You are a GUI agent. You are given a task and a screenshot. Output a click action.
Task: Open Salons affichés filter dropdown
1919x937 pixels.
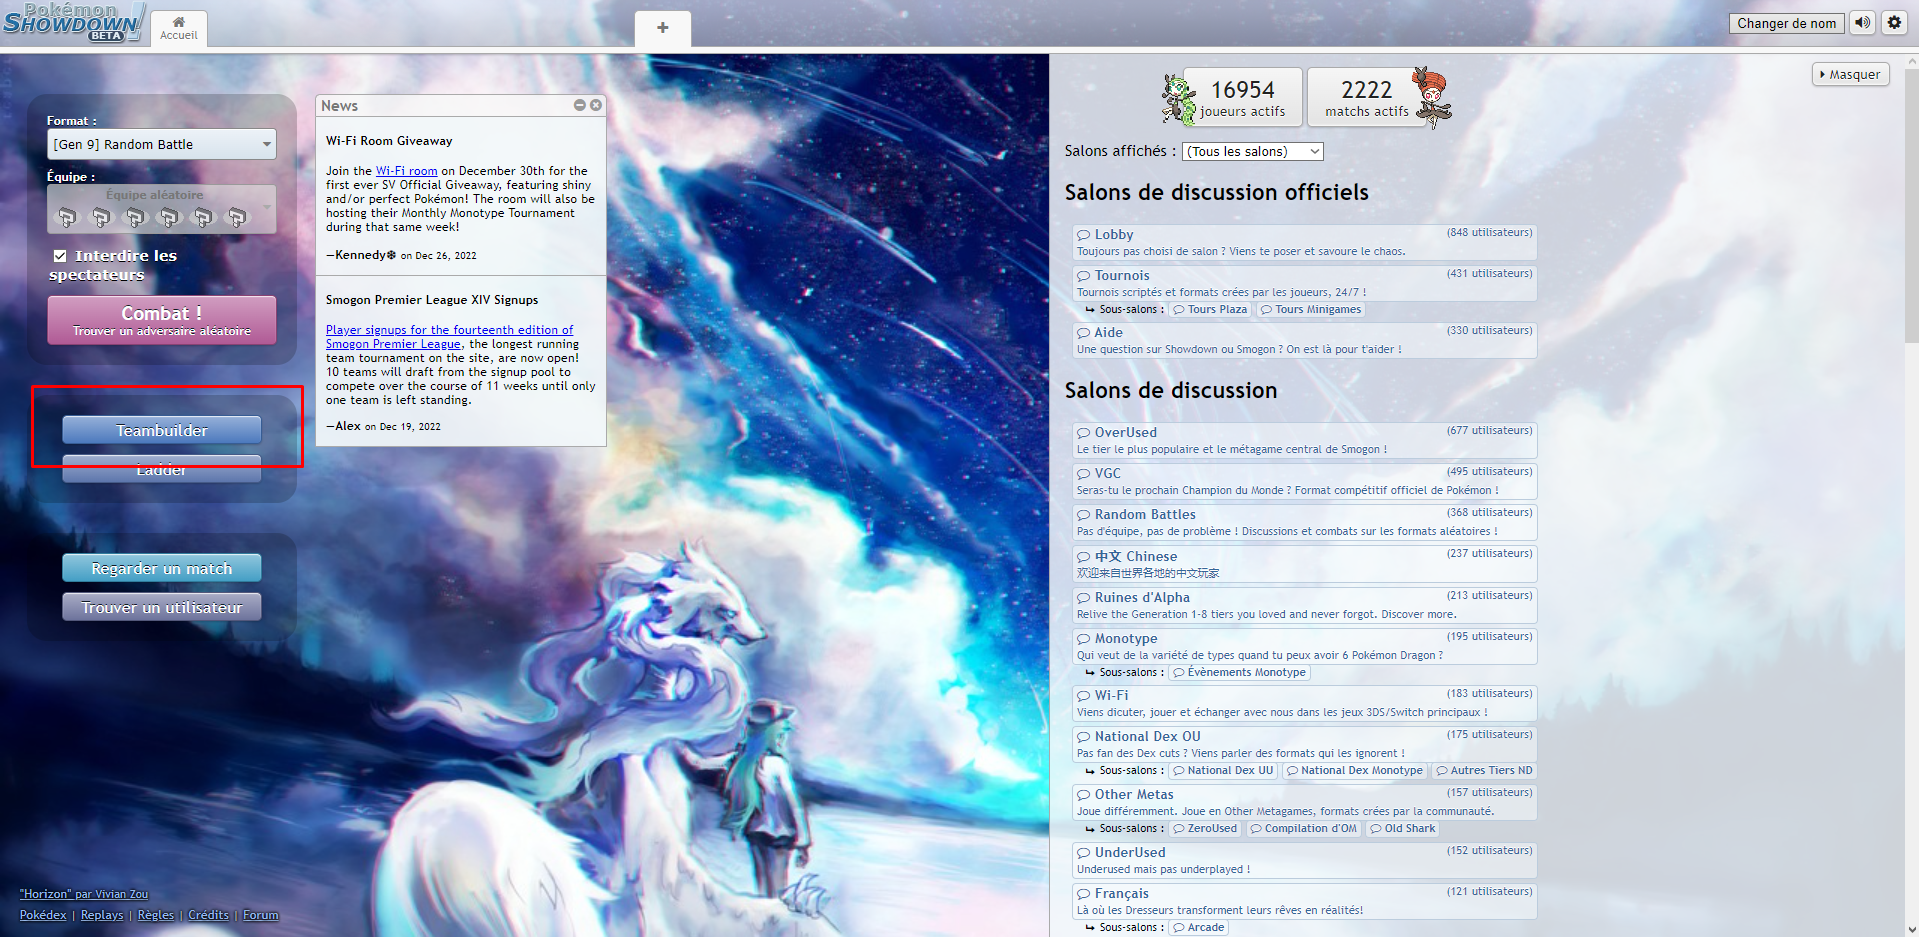[1253, 151]
